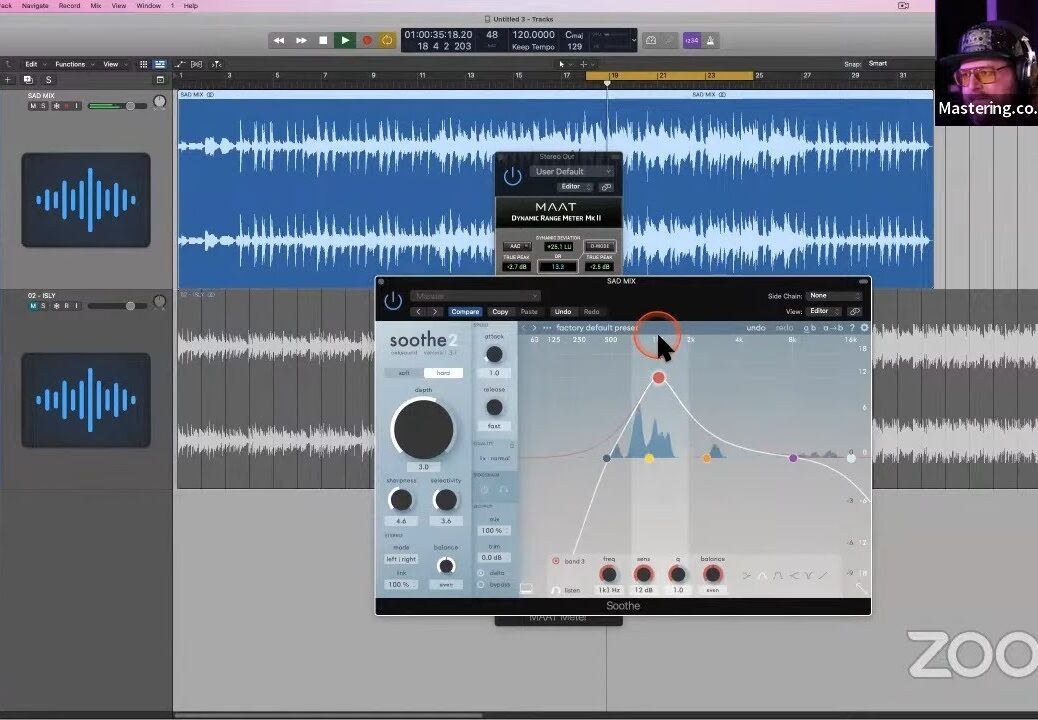The width and height of the screenshot is (1038, 720).
Task: Open soothe2 preset menu three dots
Action: tap(547, 328)
